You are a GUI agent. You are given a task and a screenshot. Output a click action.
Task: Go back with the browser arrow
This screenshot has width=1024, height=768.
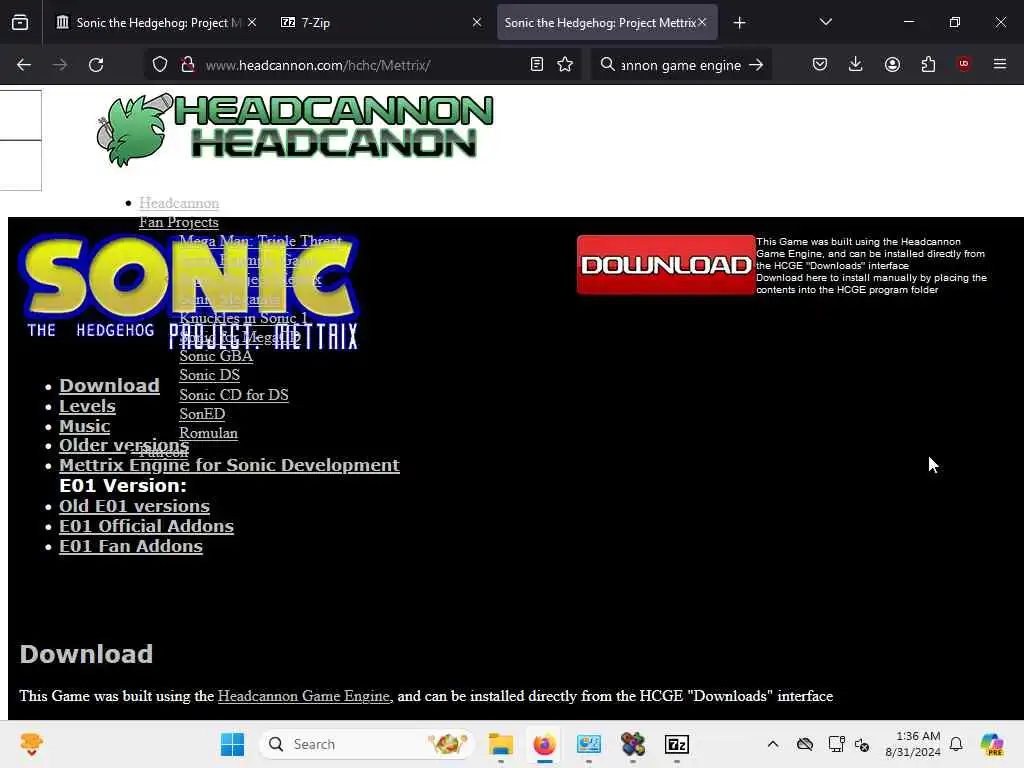click(24, 65)
